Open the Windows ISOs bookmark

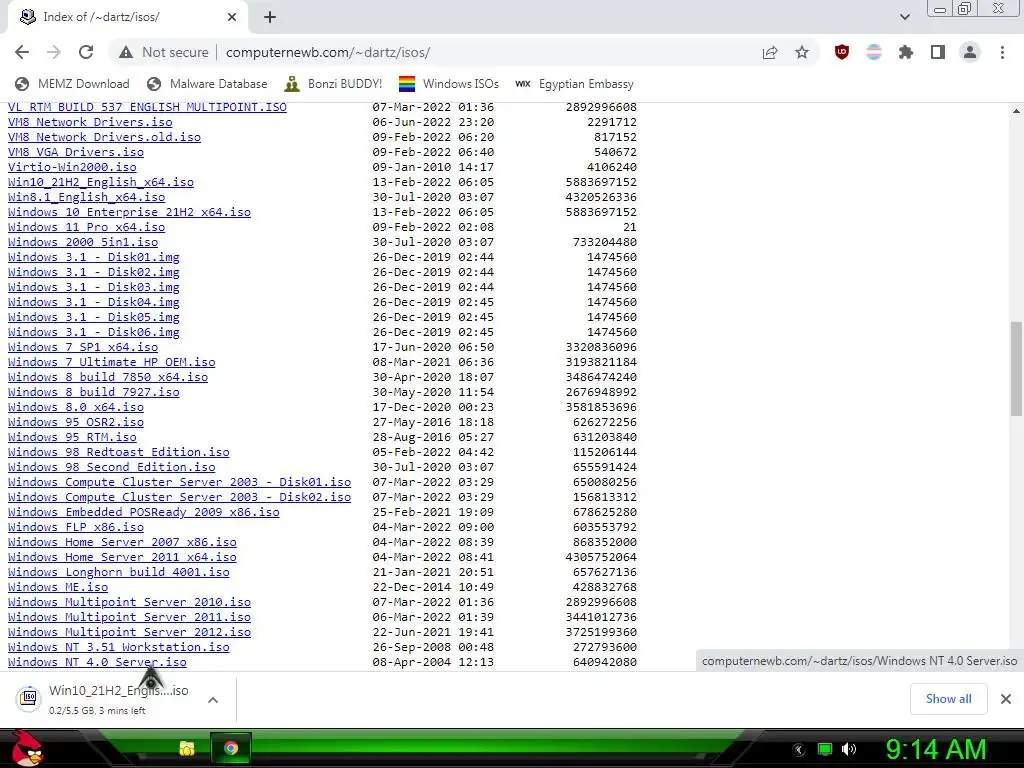click(449, 84)
